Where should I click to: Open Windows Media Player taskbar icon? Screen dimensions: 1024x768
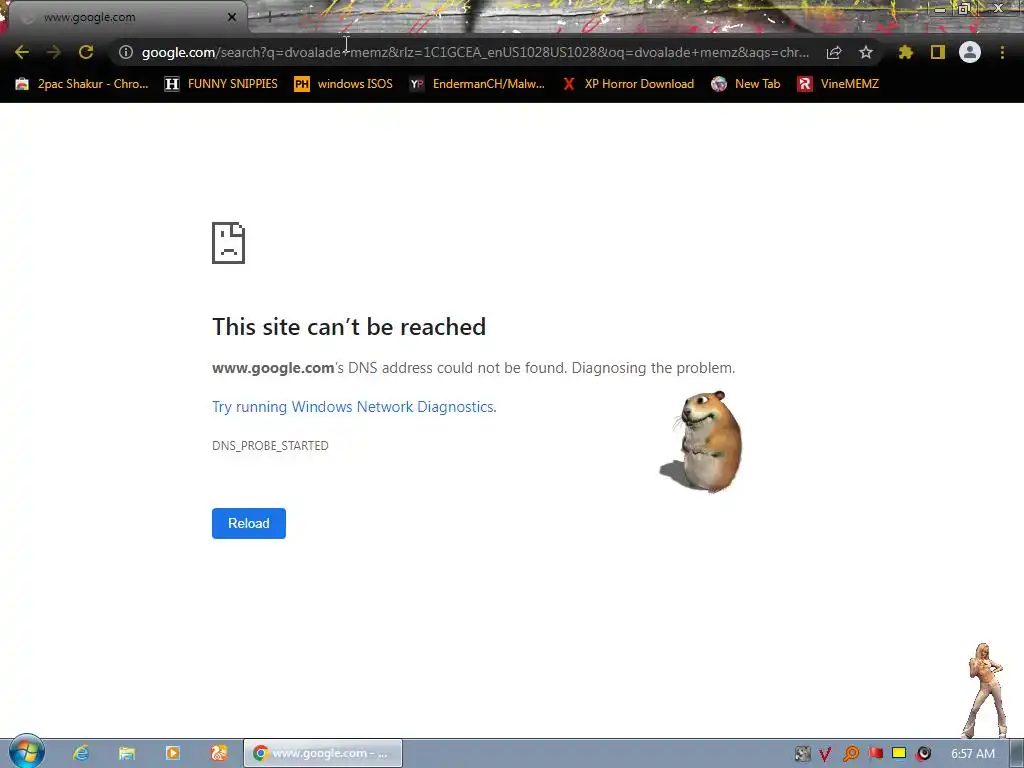[172, 753]
